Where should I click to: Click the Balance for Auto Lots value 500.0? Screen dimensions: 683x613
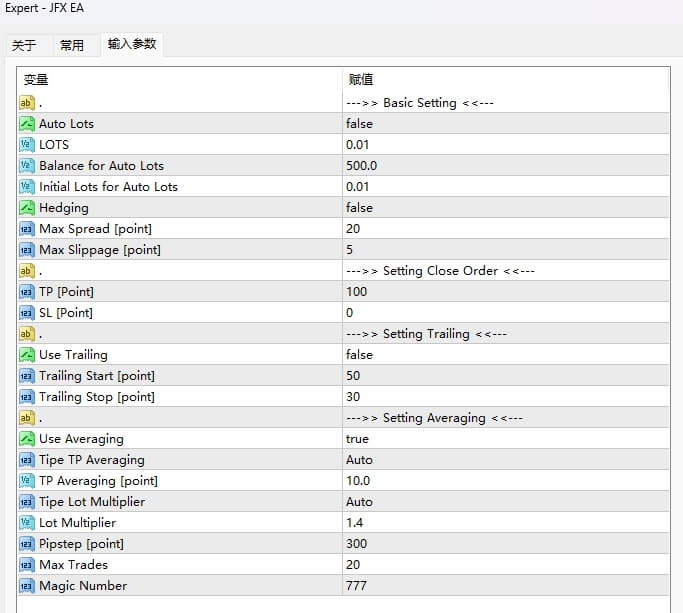point(362,166)
